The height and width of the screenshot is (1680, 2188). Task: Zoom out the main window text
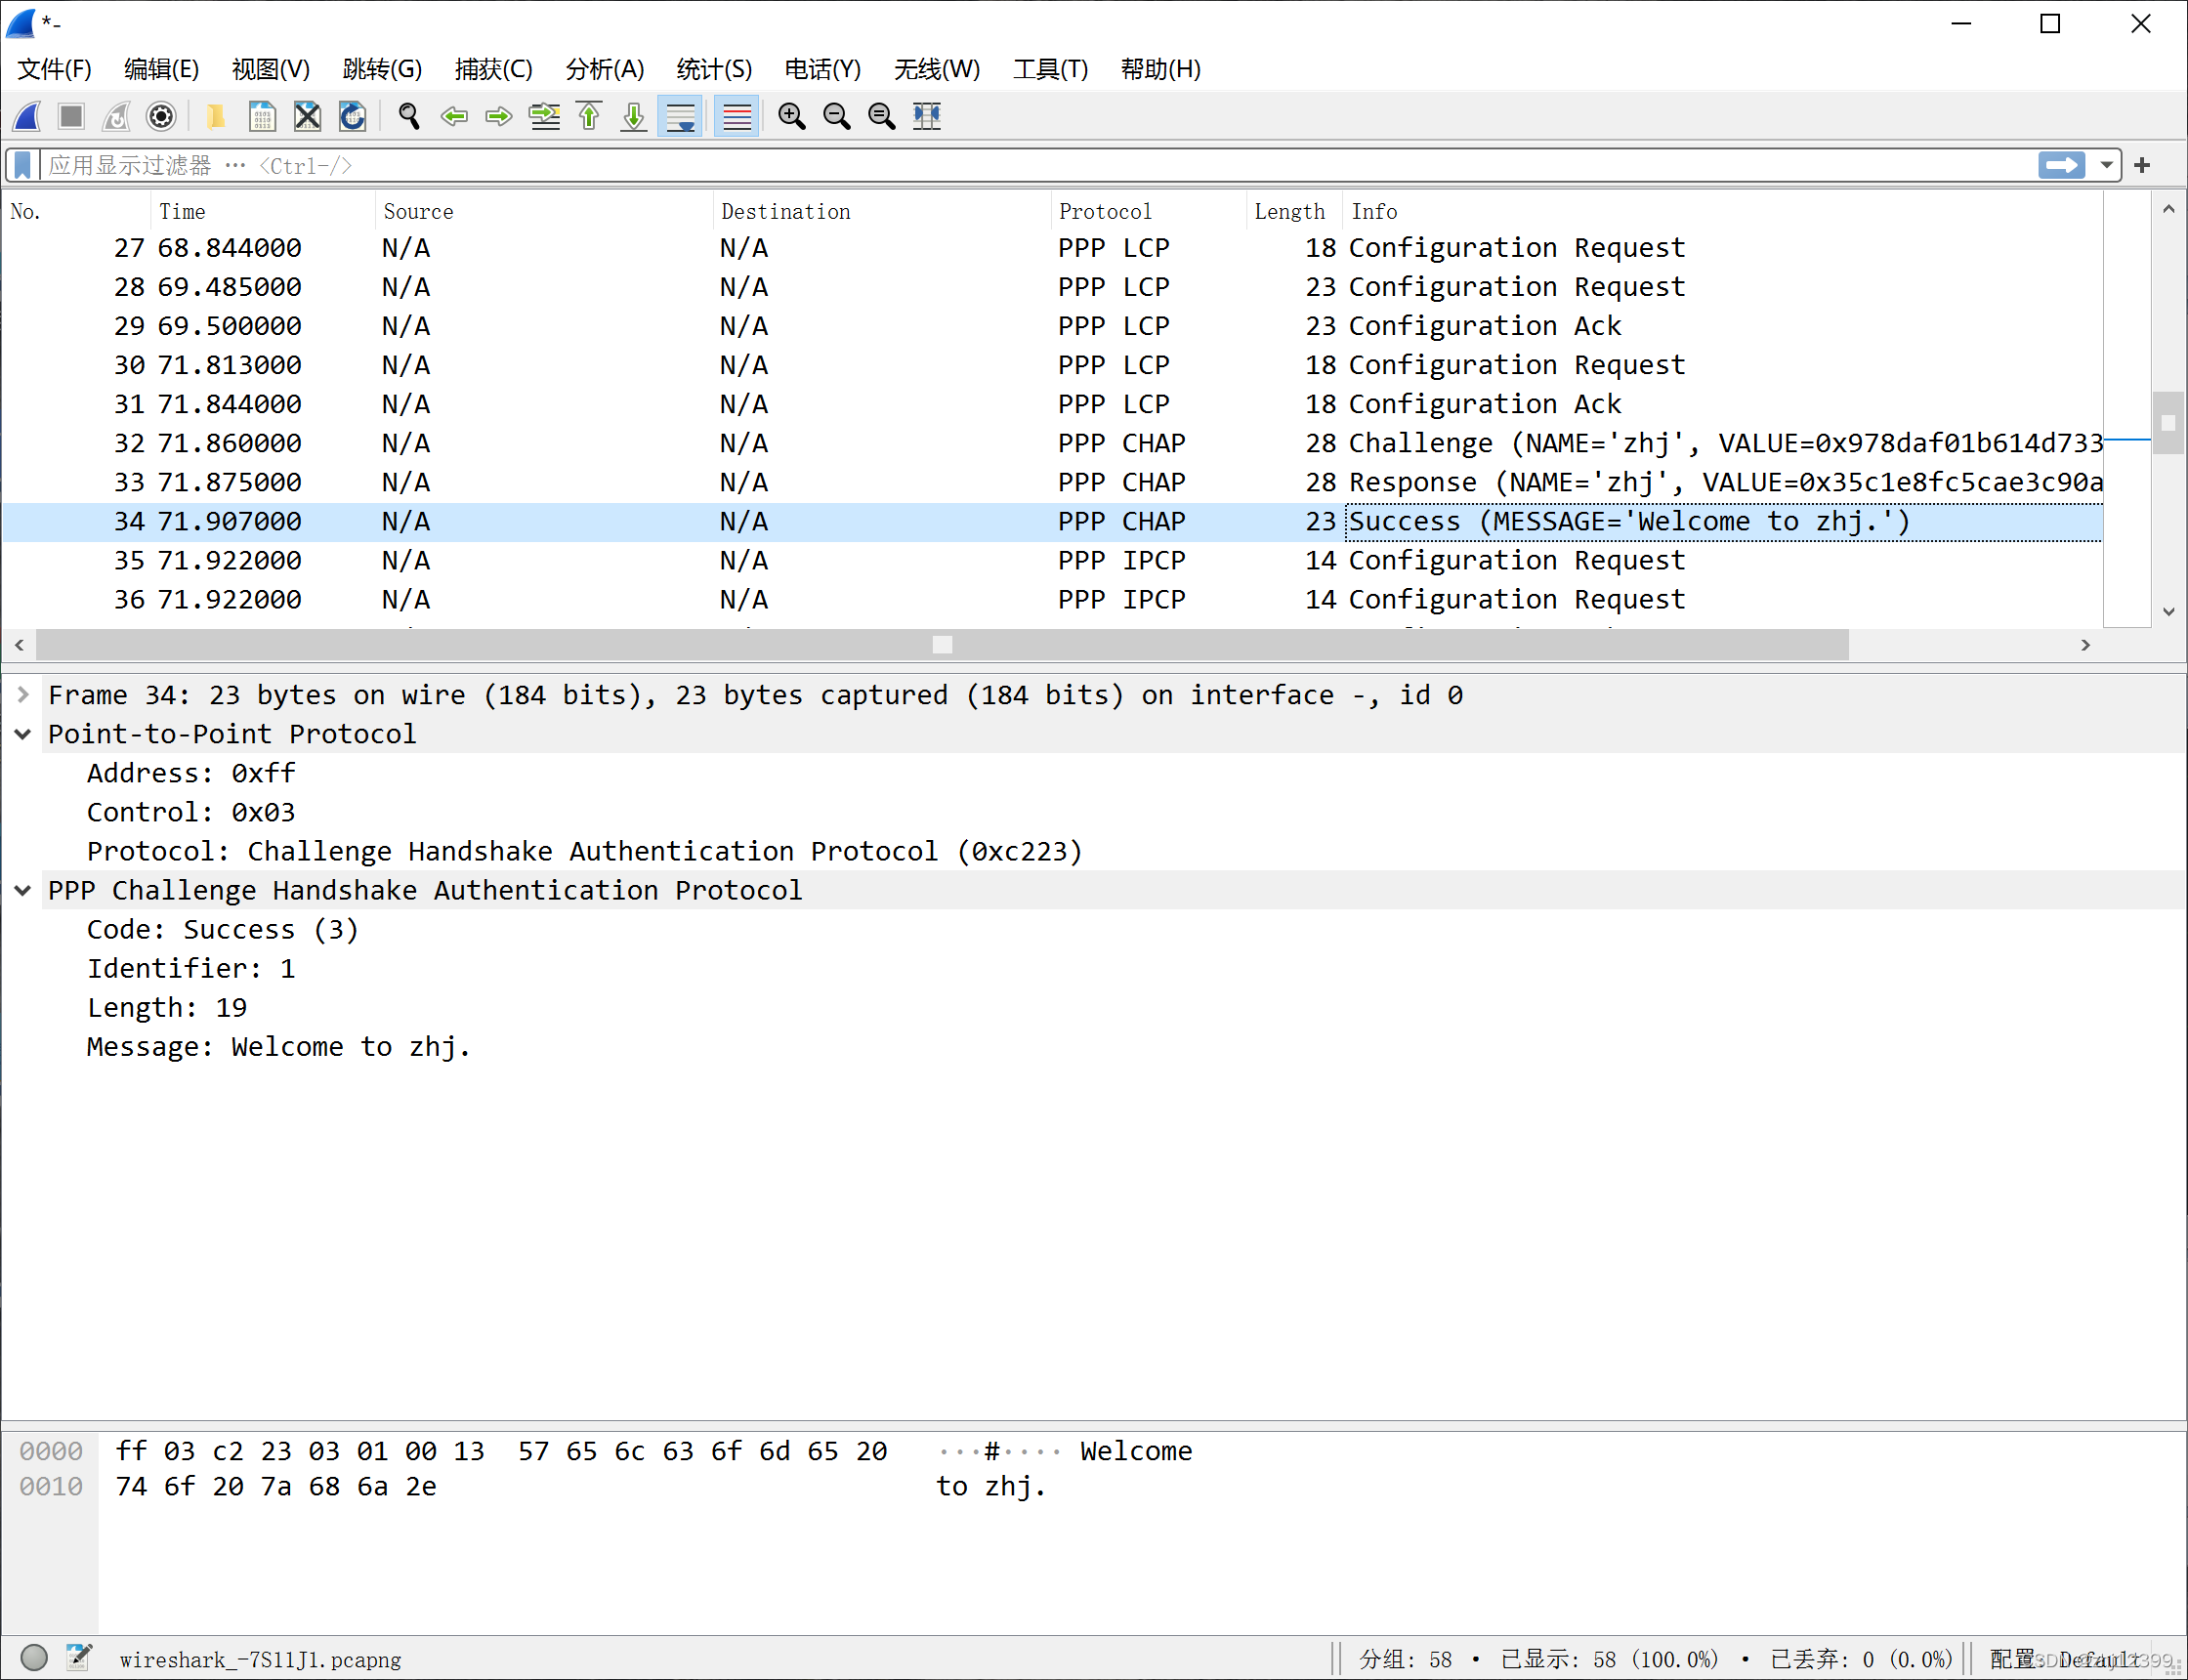coord(837,116)
